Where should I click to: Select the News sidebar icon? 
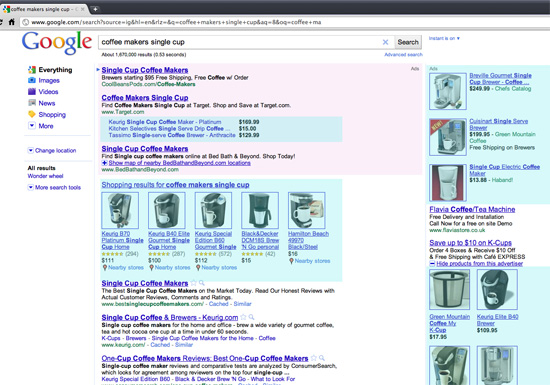pos(32,103)
